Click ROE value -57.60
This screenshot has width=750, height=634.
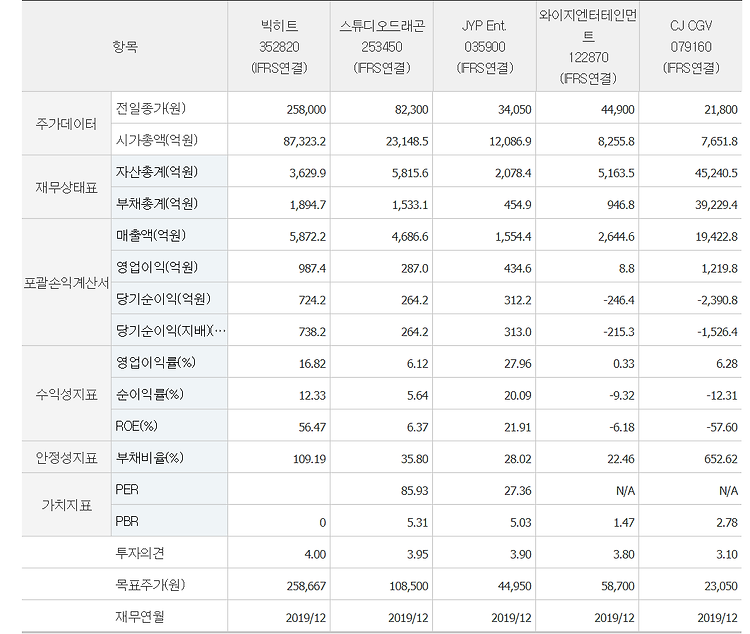(722, 427)
